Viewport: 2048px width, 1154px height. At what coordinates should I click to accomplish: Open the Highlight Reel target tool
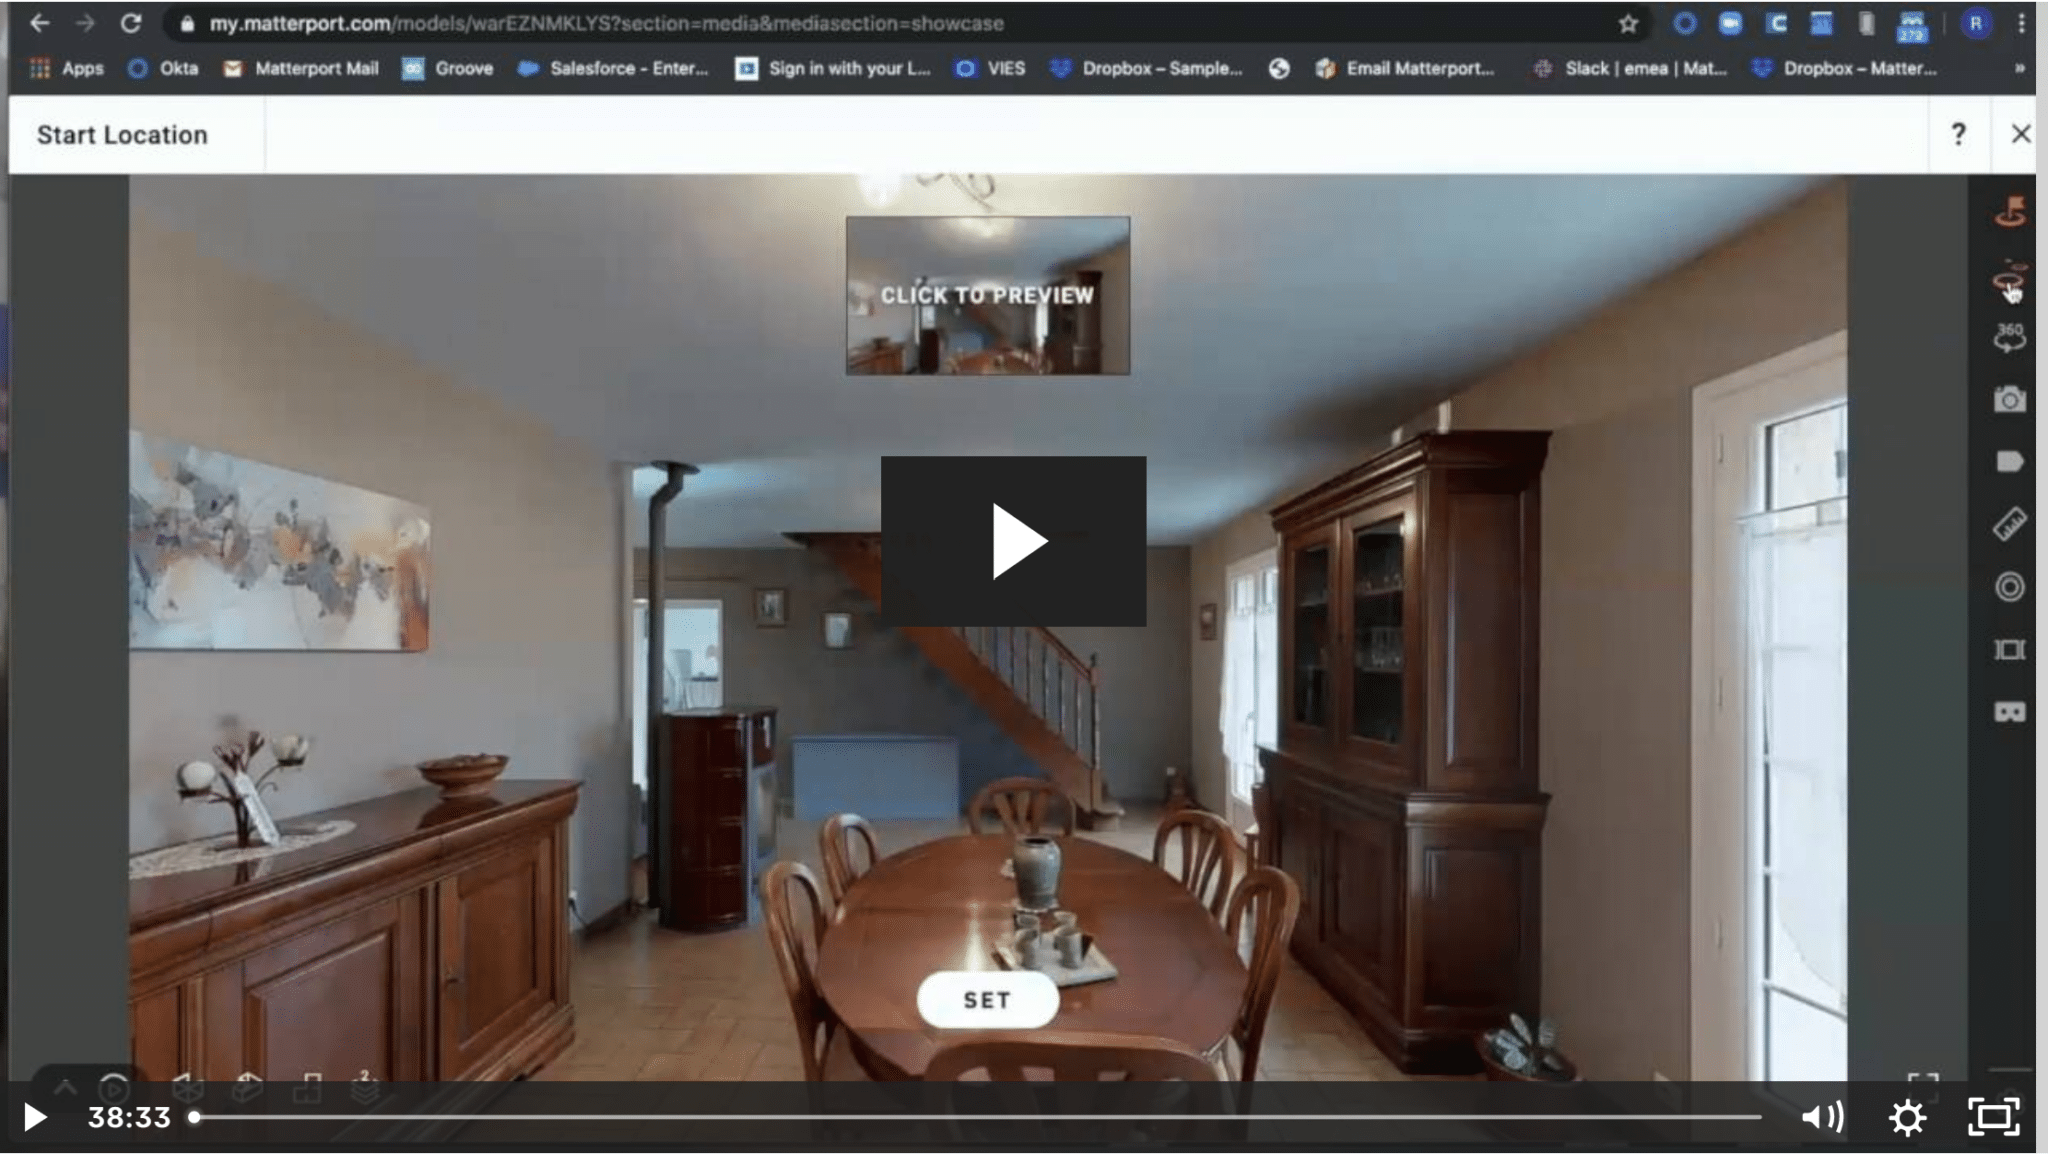2009,586
